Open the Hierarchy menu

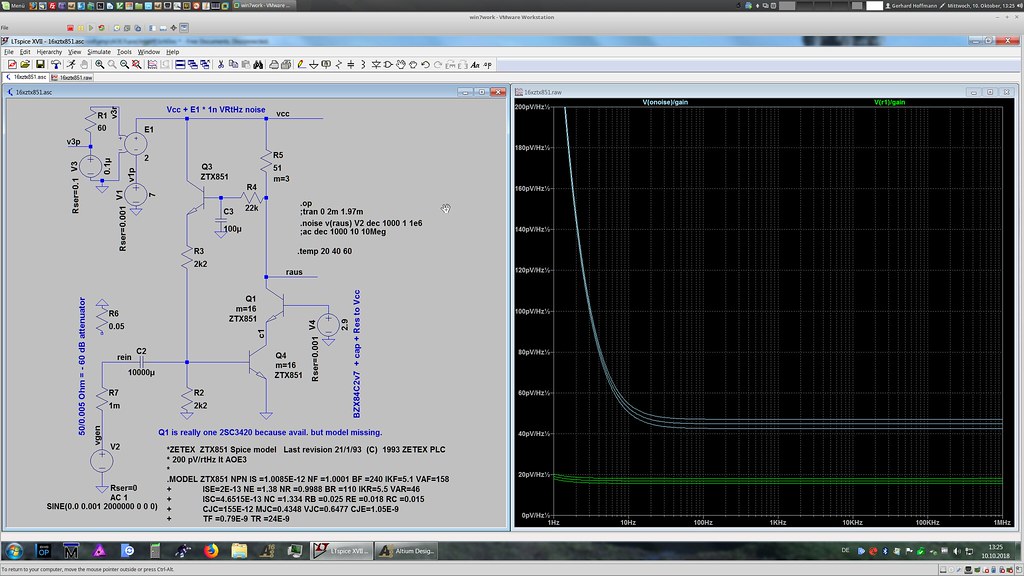pos(48,51)
